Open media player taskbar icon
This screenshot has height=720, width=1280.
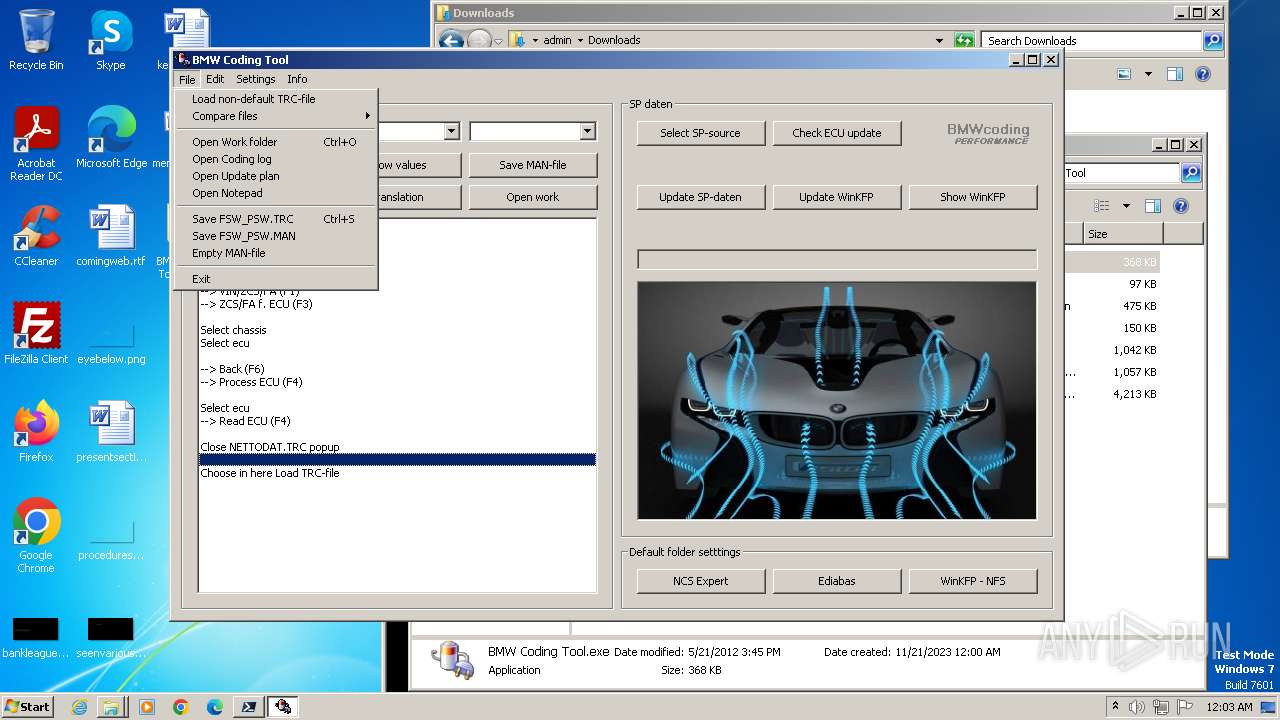point(147,707)
